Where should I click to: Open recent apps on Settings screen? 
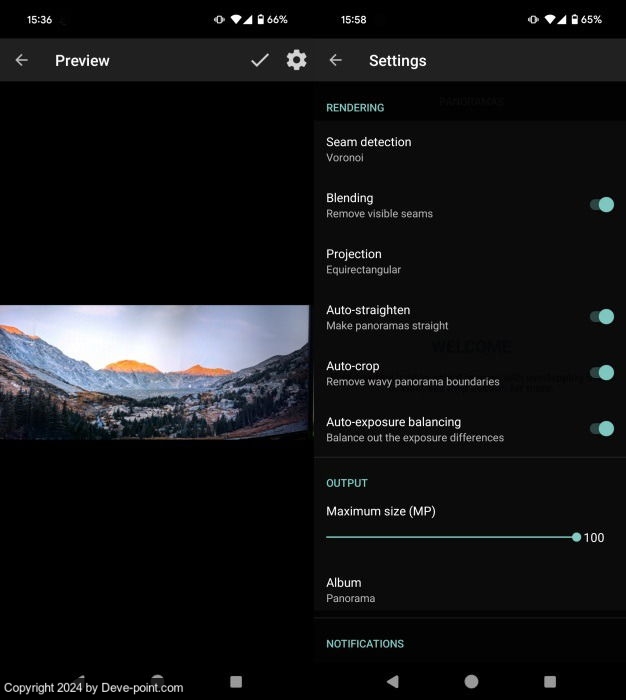point(550,681)
